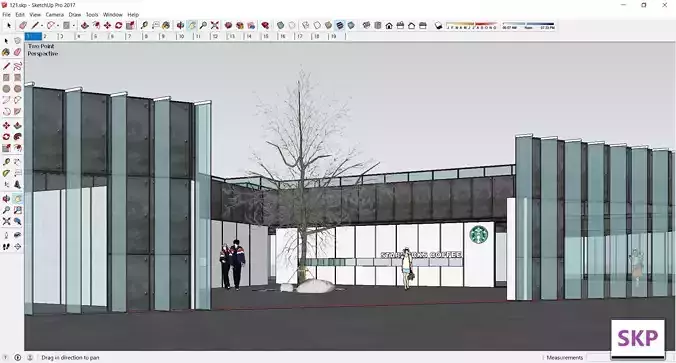Screen dimensions: 676x363
Task: Switch to Iso view
Action: tap(366, 25)
